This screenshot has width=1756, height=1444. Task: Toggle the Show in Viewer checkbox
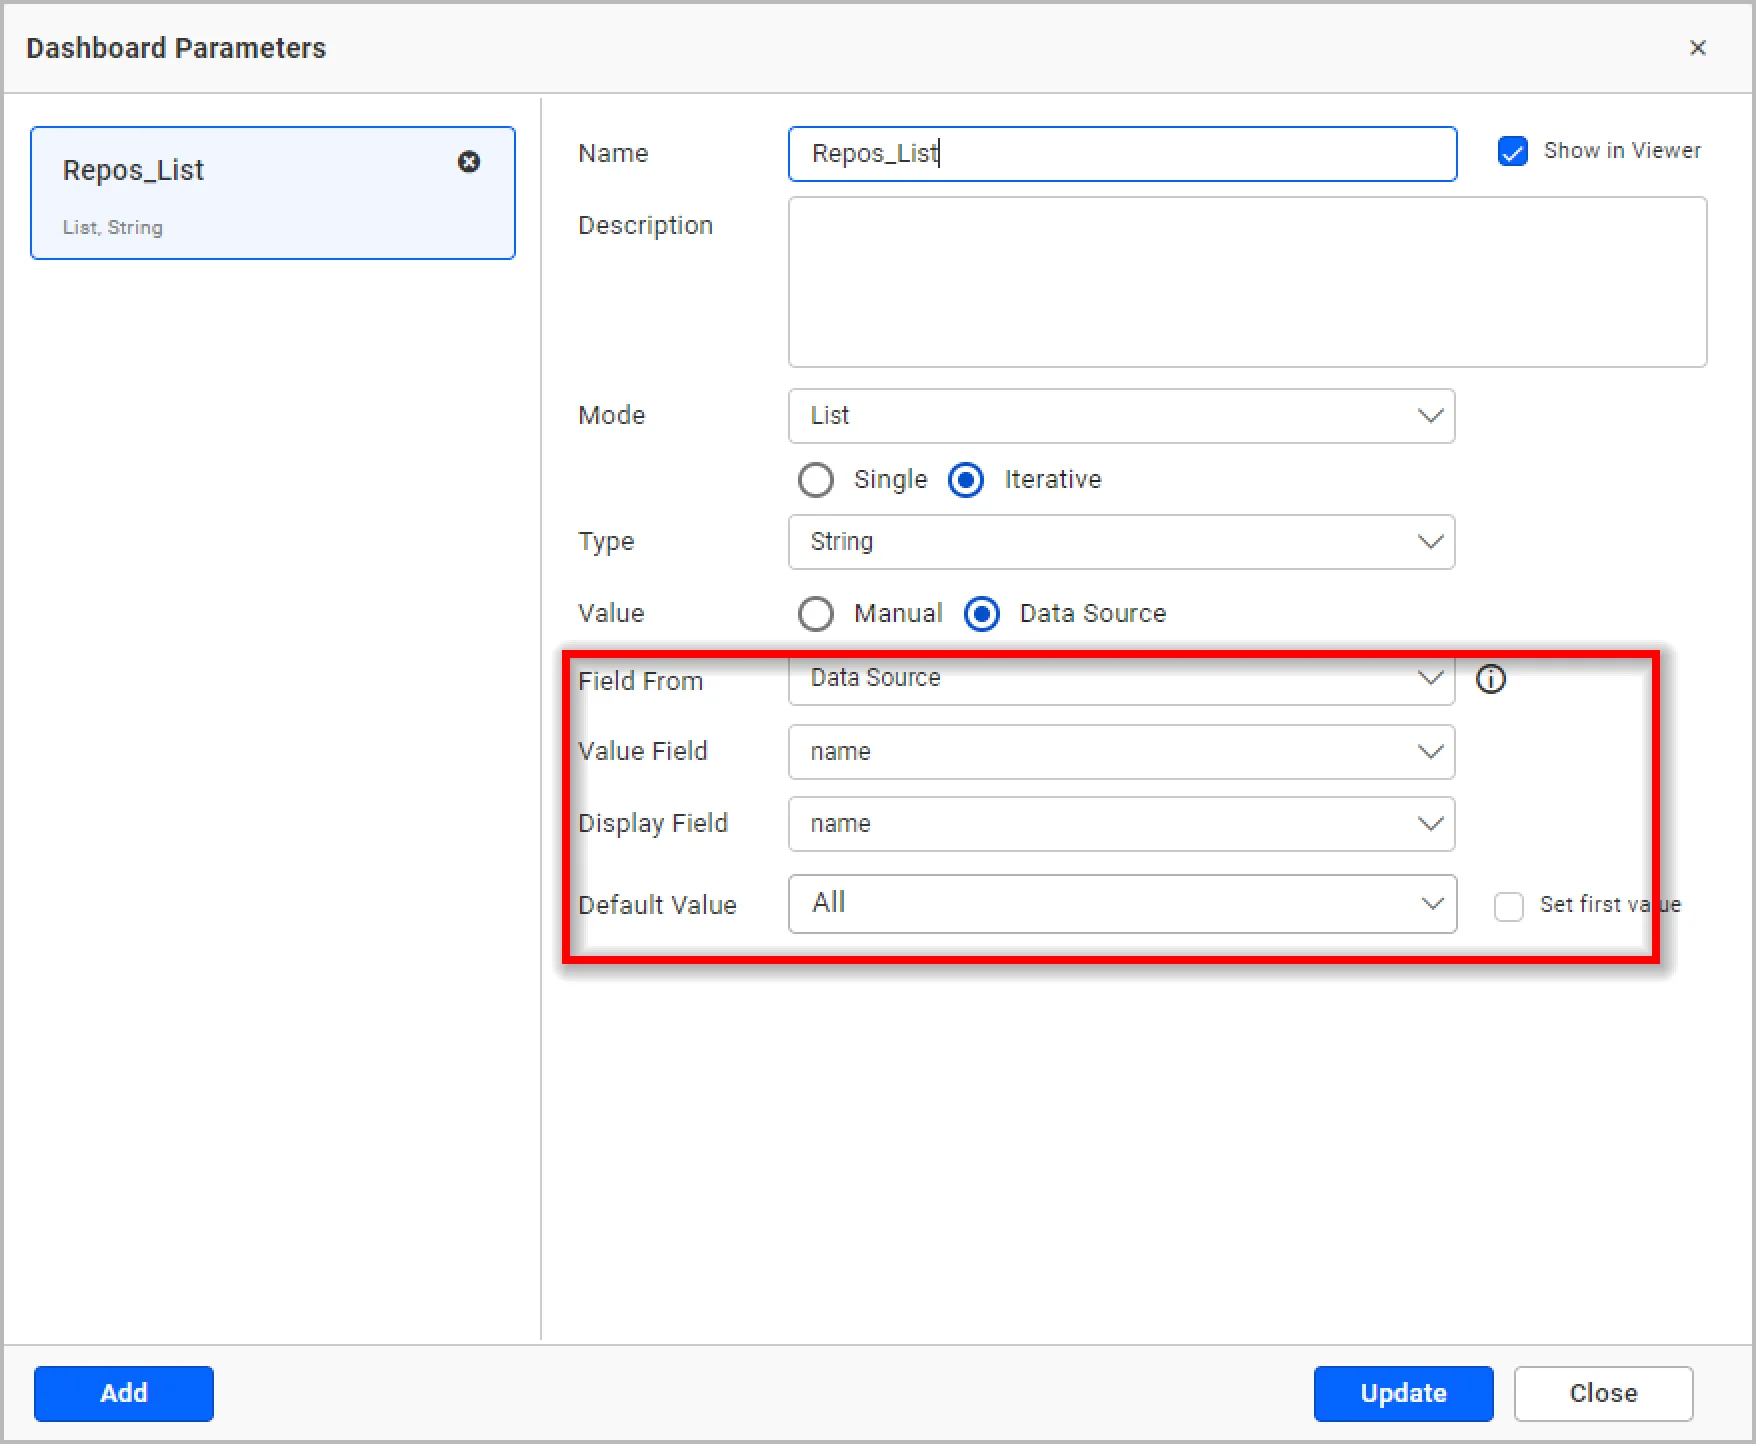tap(1512, 152)
